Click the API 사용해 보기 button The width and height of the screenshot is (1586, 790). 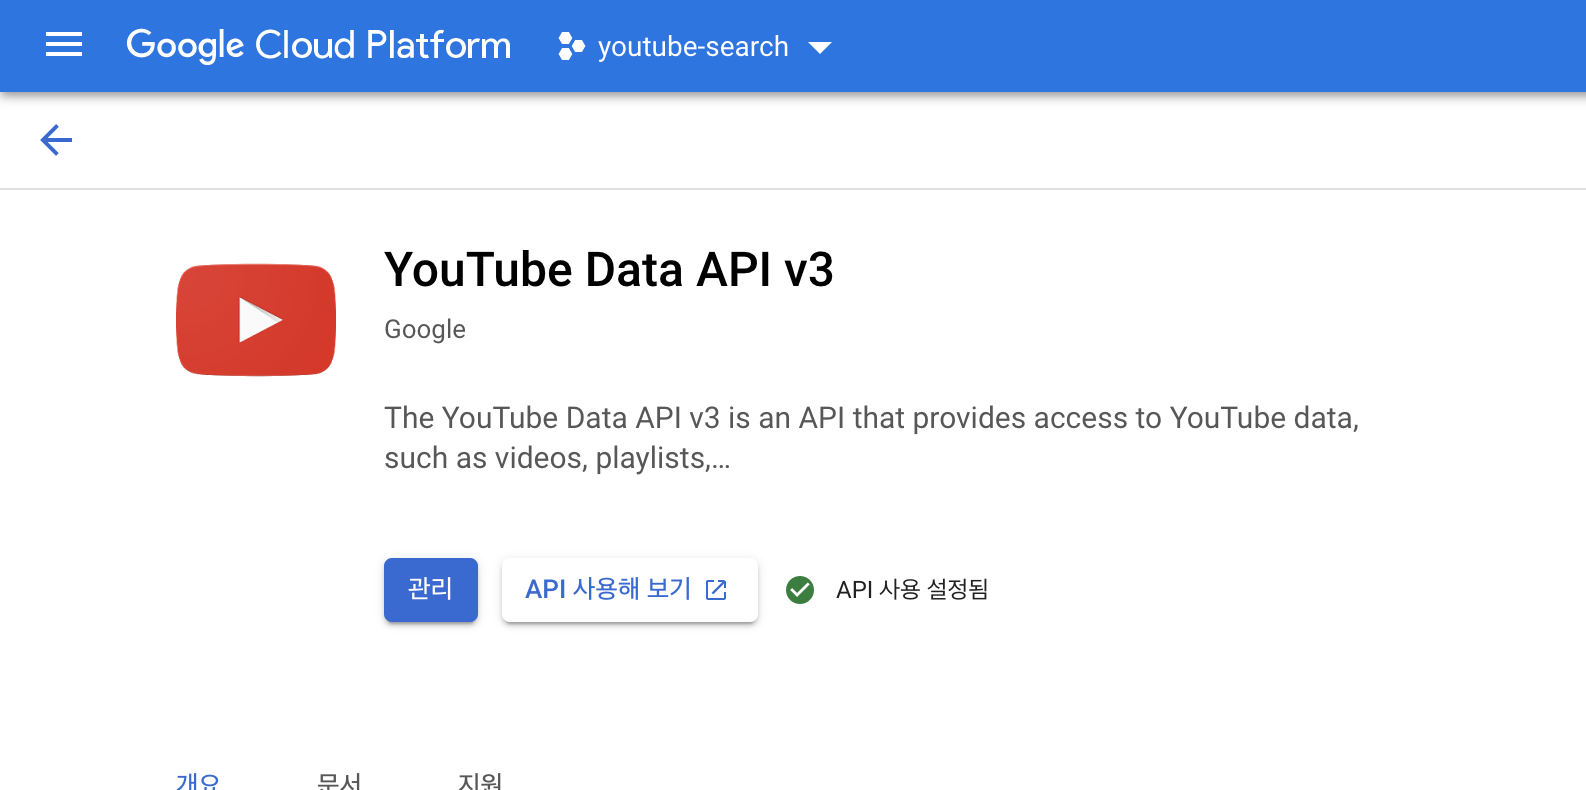point(630,590)
